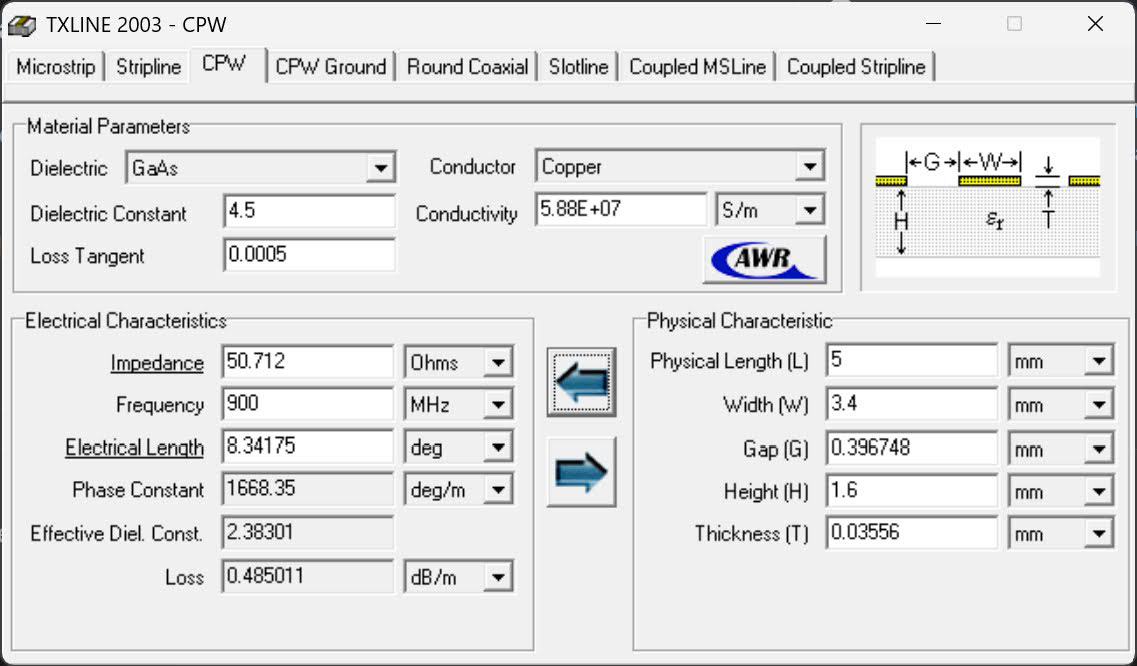Click the underlined Impedance label
The height and width of the screenshot is (666, 1137).
pyautogui.click(x=157, y=363)
